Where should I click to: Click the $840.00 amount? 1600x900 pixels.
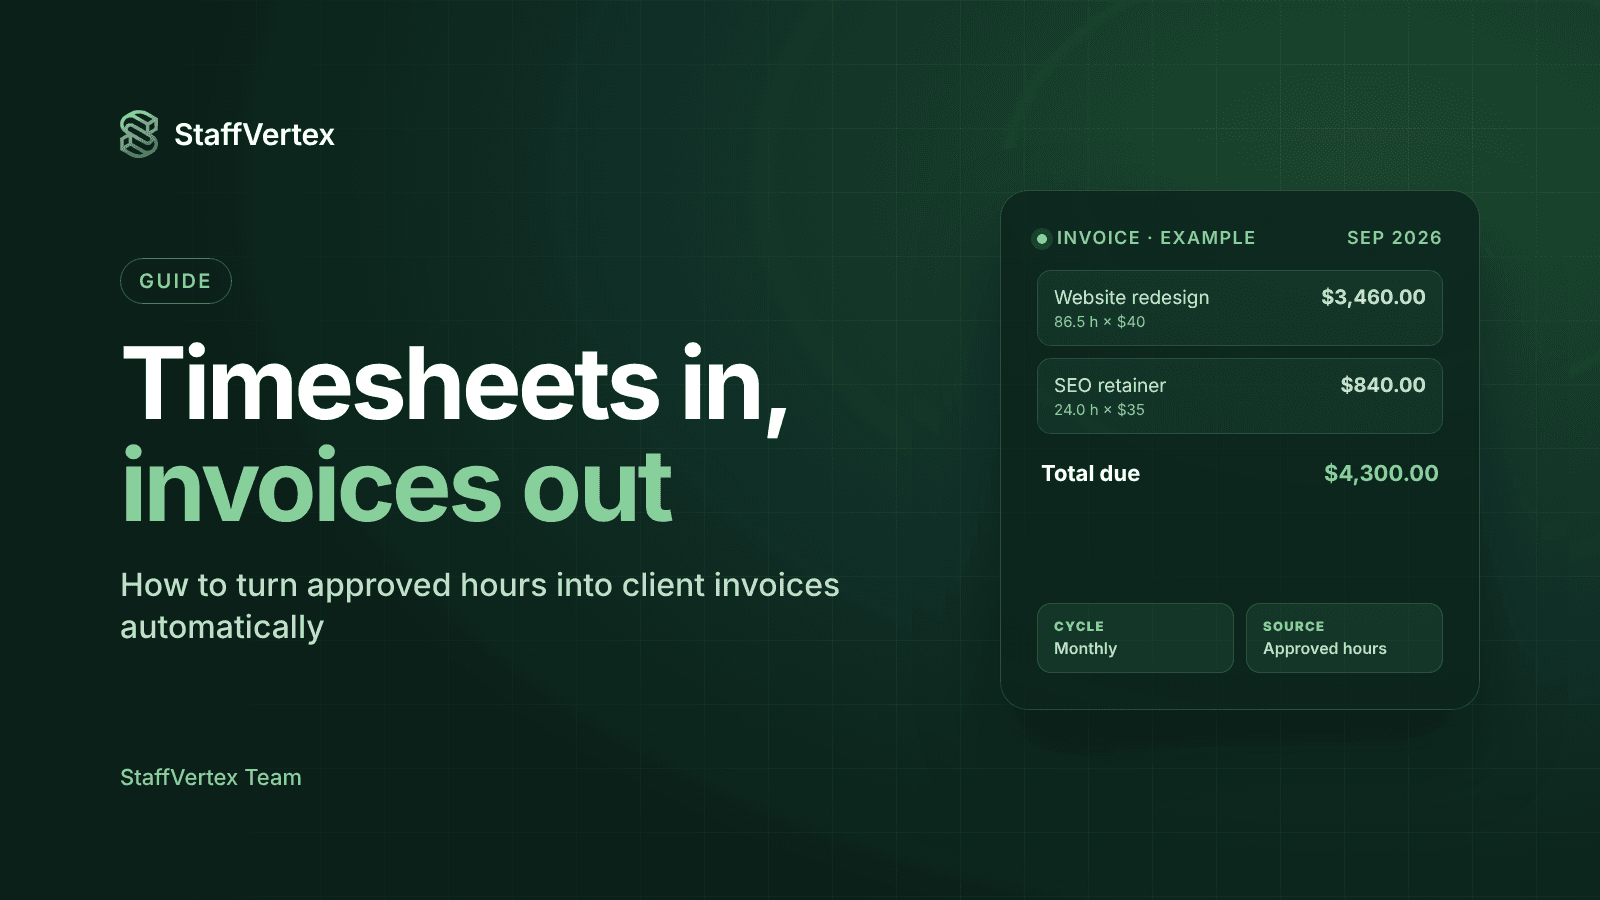(1383, 385)
